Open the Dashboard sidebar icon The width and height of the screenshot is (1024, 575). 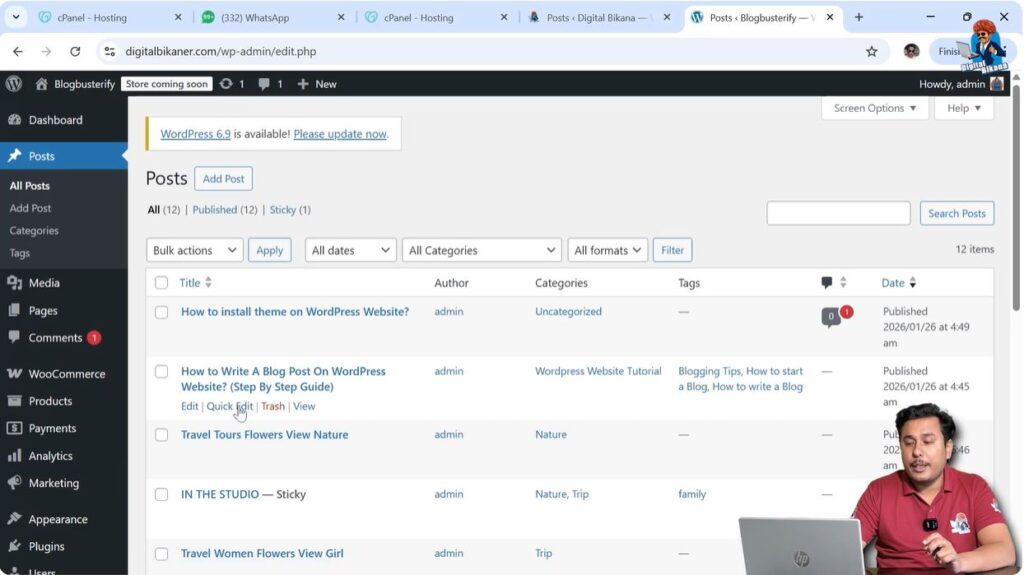(x=14, y=120)
